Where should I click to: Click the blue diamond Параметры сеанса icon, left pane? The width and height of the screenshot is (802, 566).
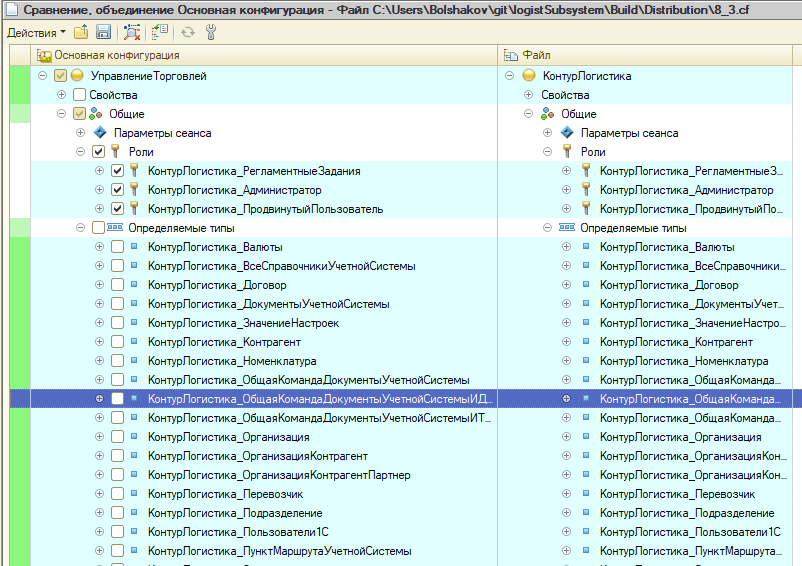point(100,132)
